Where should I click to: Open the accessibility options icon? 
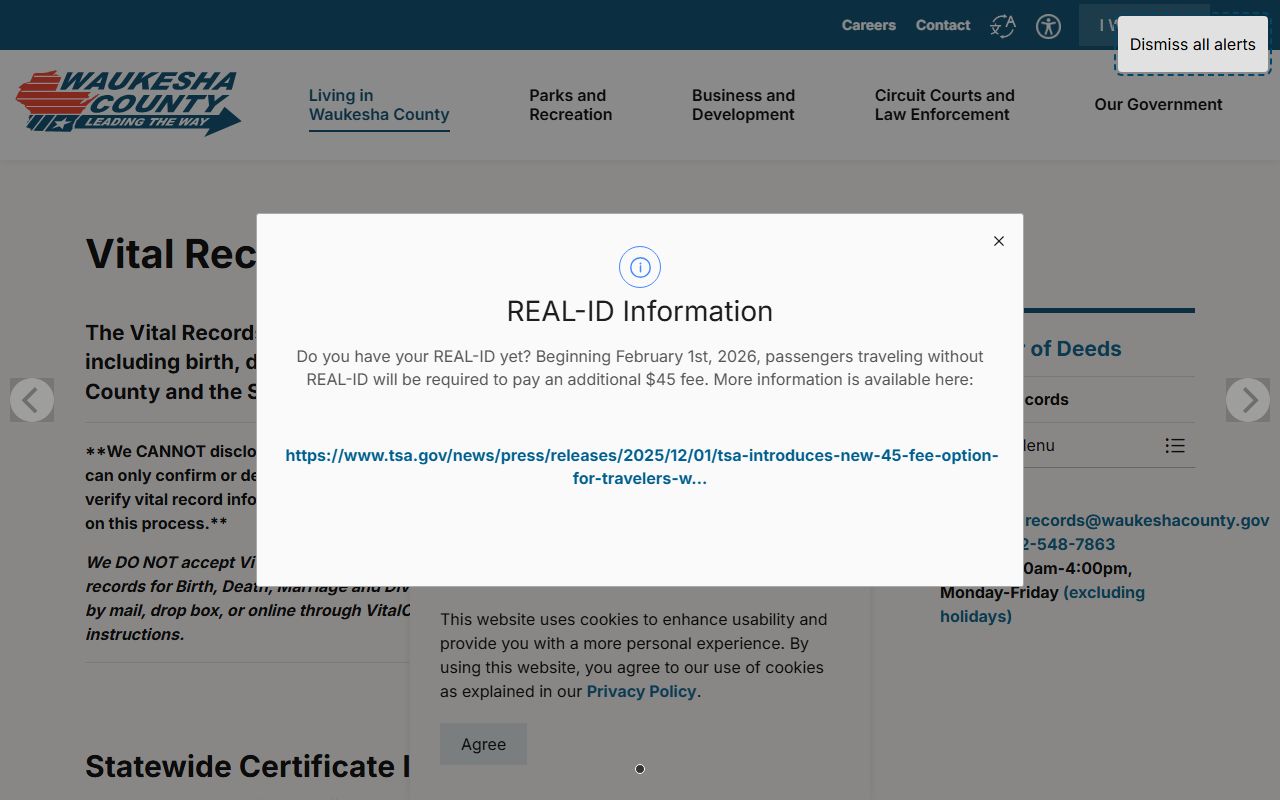pos(1048,26)
